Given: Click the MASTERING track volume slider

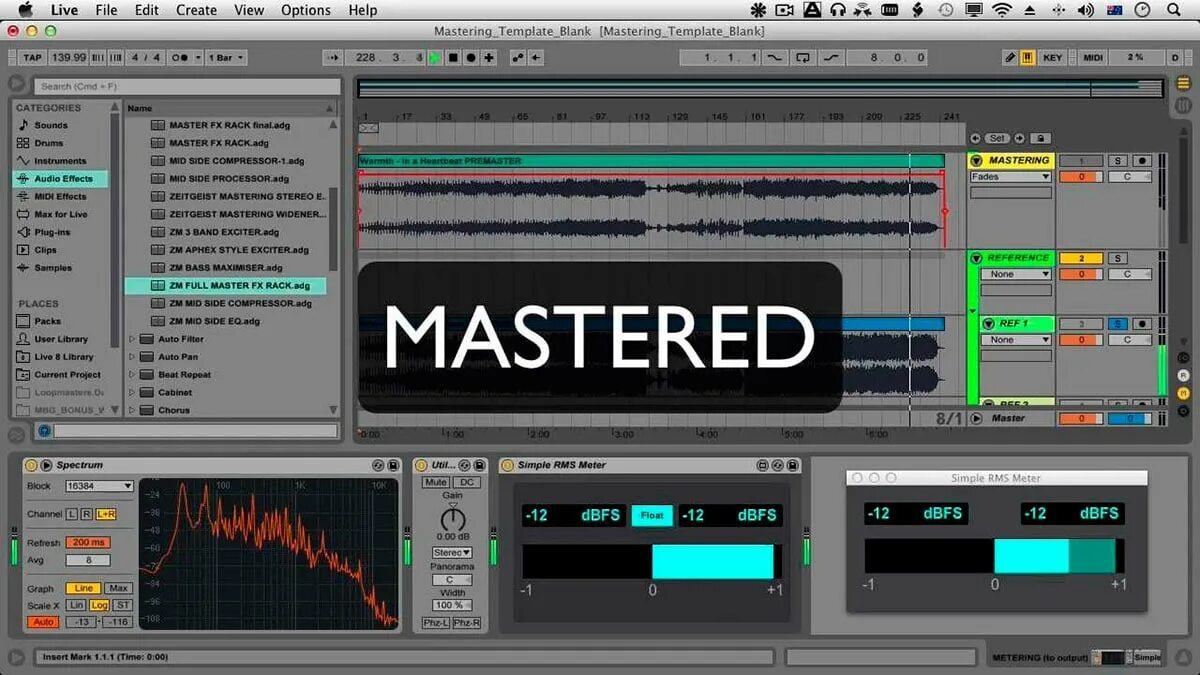Looking at the screenshot, I should point(1081,177).
